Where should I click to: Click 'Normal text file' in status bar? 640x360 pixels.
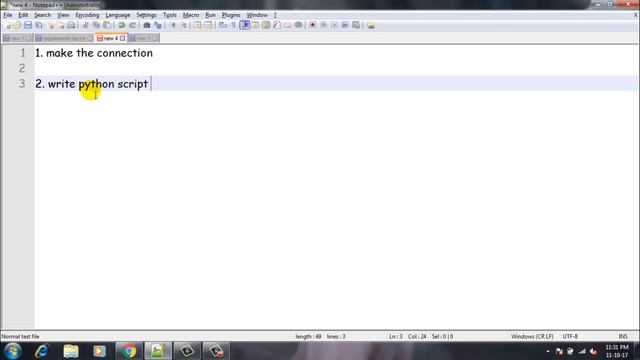(x=20, y=336)
